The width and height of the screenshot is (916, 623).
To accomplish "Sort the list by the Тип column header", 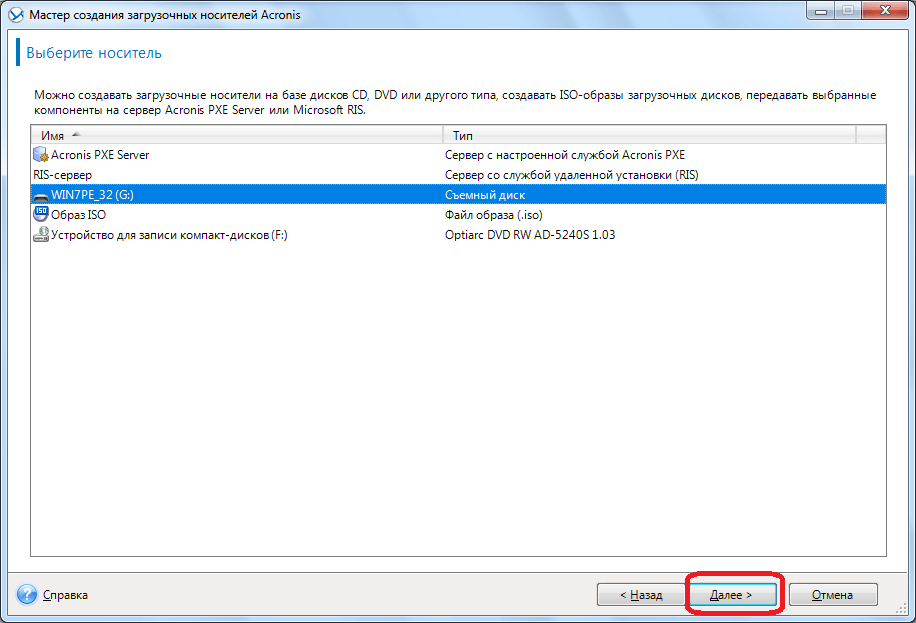I will pos(650,136).
